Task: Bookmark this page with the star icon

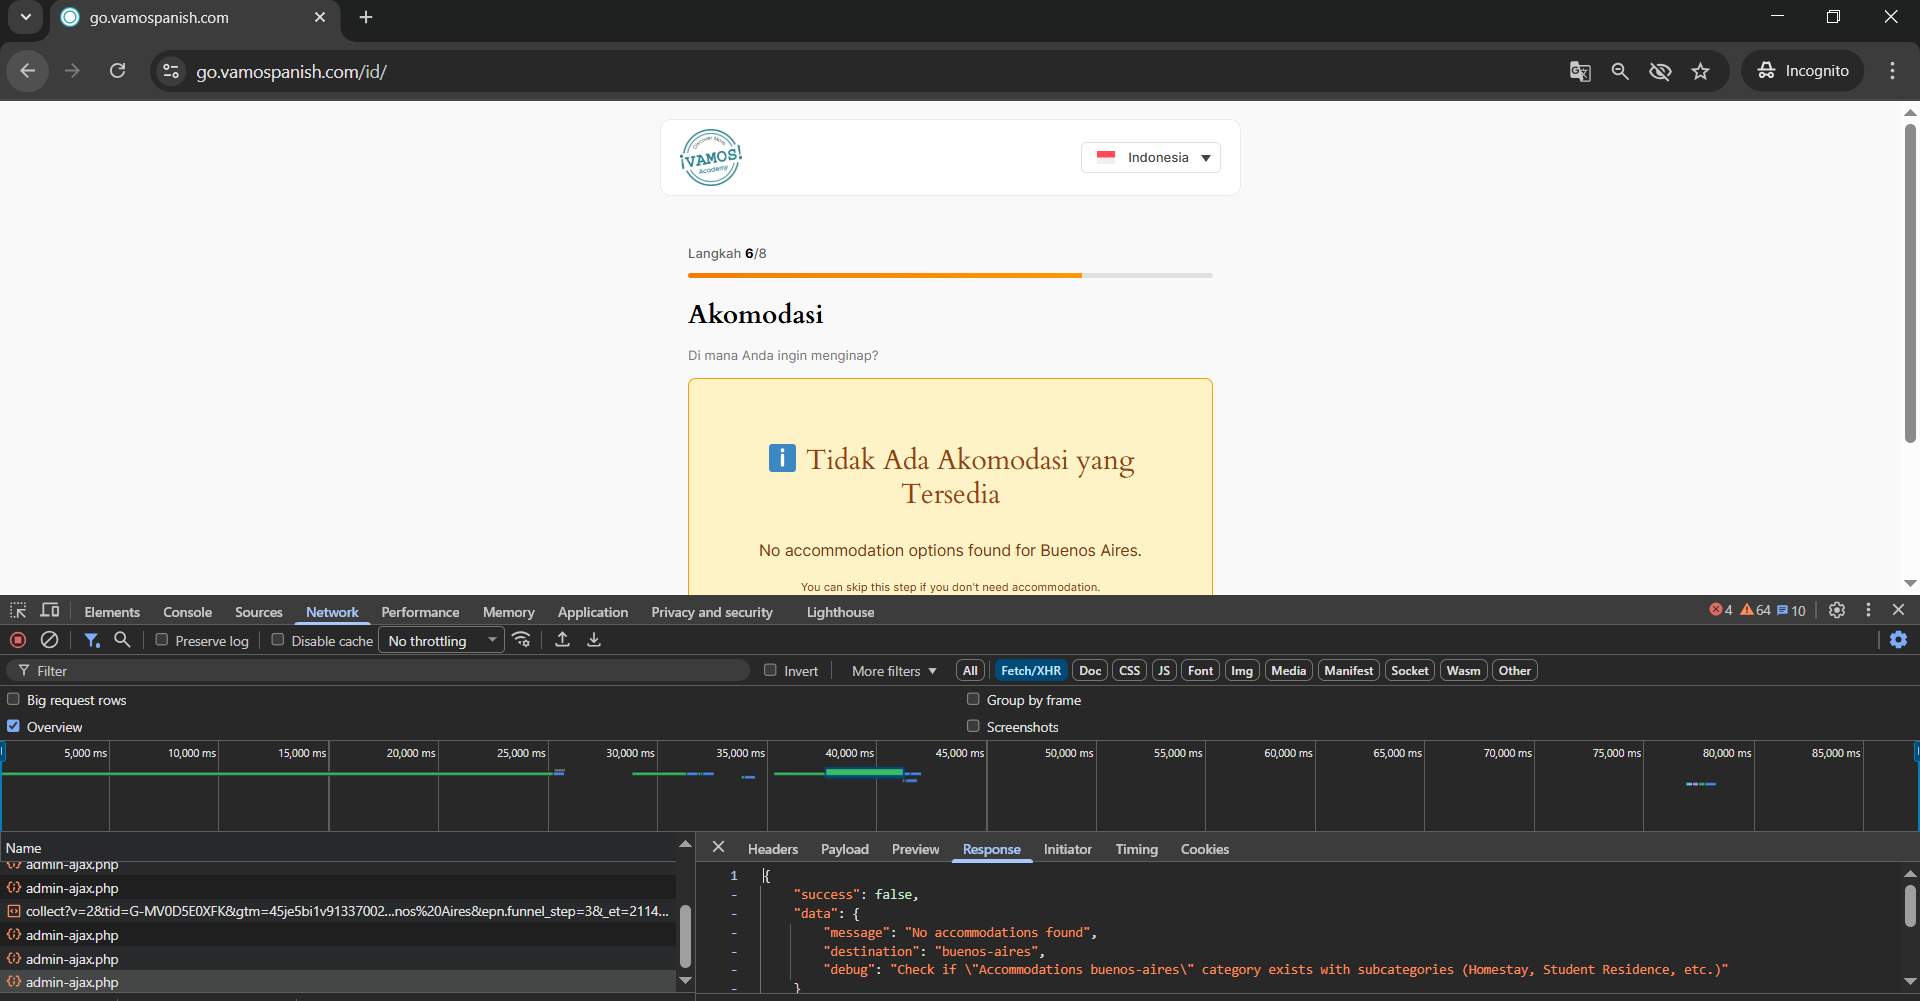Action: click(1700, 71)
